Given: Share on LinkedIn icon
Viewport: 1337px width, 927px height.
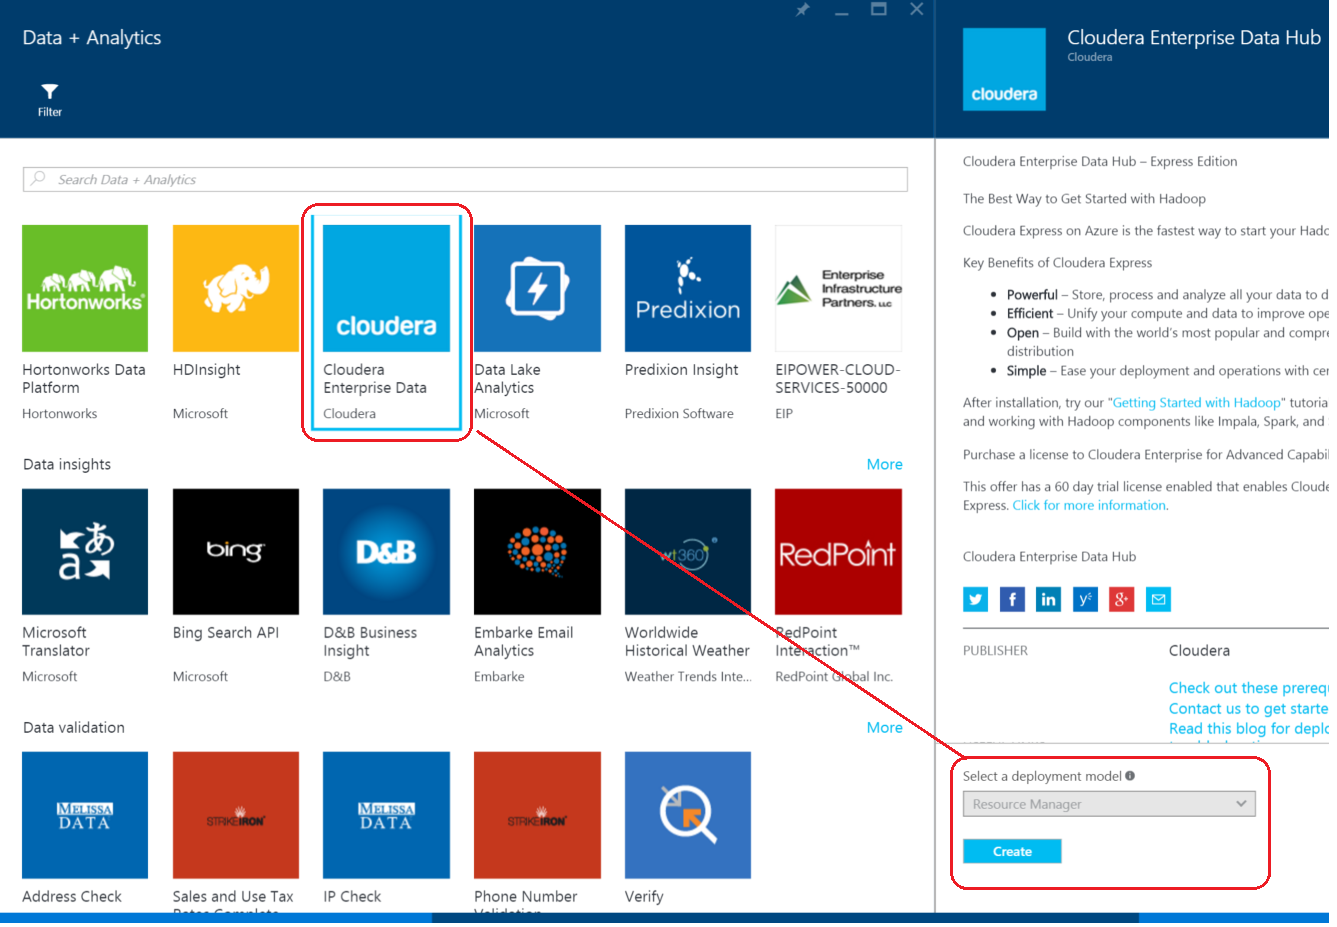Looking at the screenshot, I should tap(1048, 599).
